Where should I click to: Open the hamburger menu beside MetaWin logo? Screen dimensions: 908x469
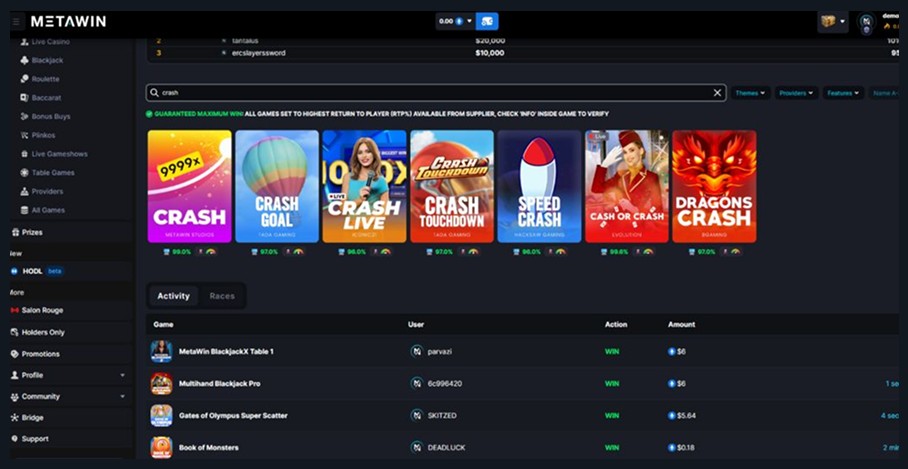(x=16, y=21)
